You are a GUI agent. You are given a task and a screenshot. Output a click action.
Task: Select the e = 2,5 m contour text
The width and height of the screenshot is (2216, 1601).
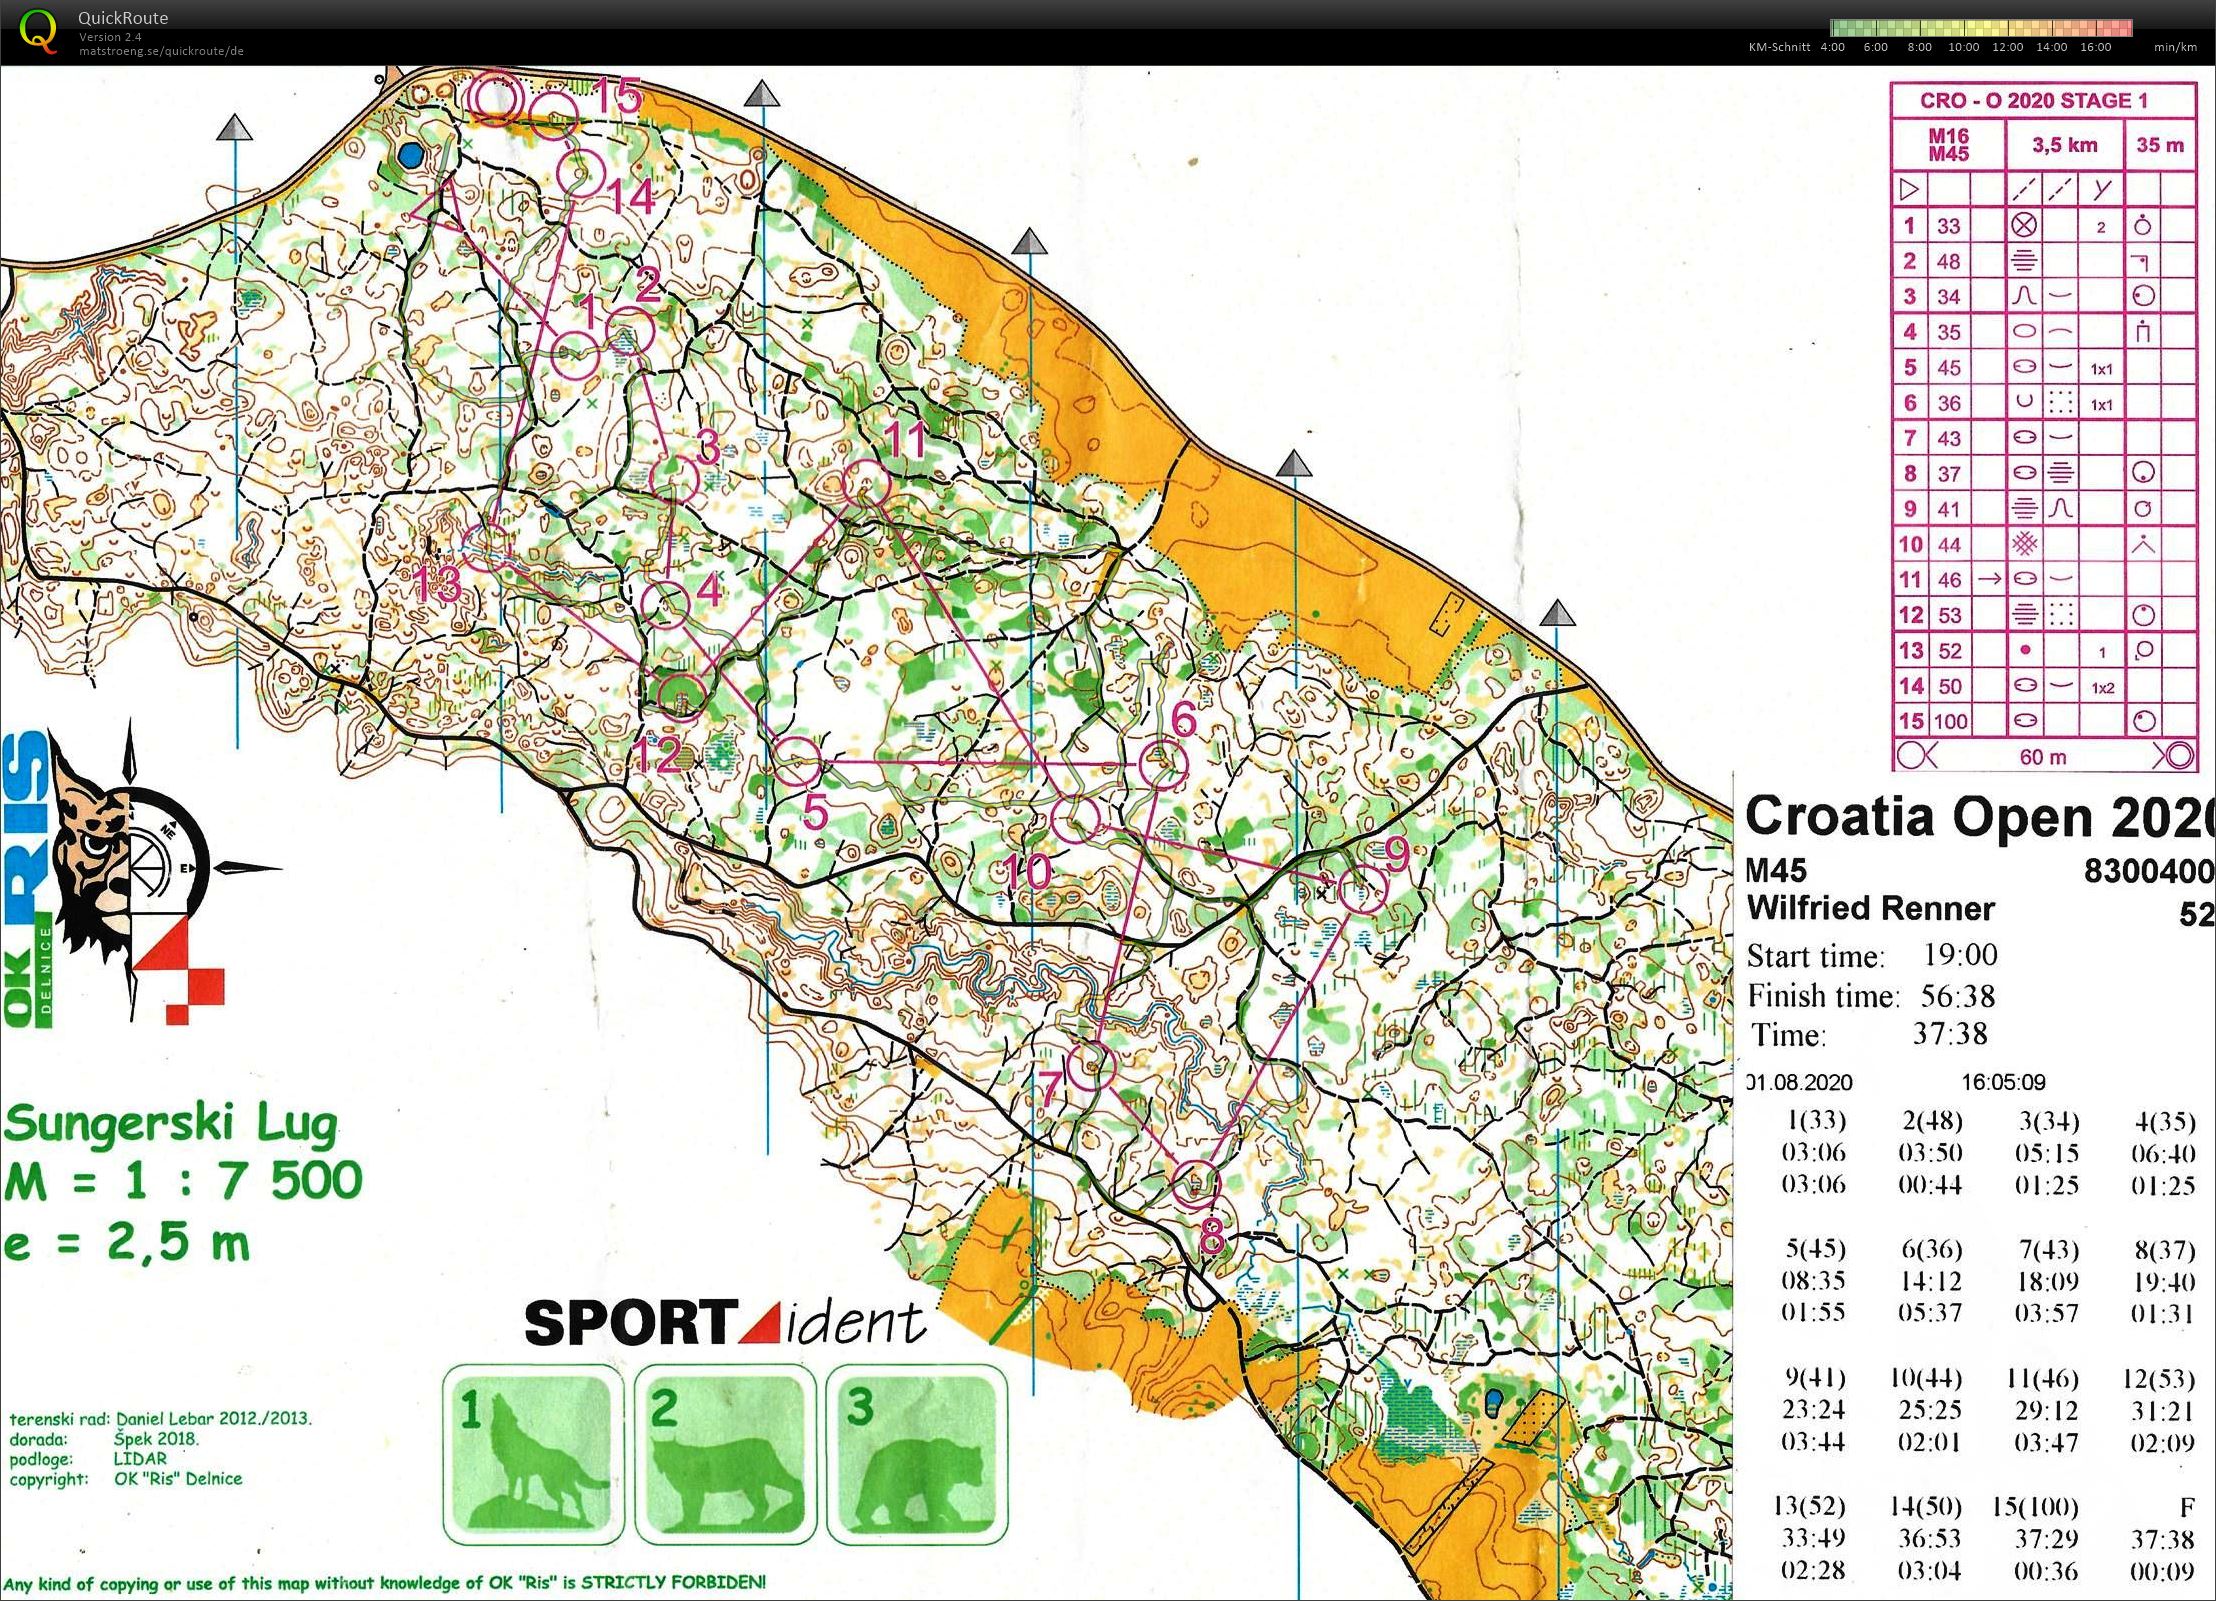pos(127,1242)
